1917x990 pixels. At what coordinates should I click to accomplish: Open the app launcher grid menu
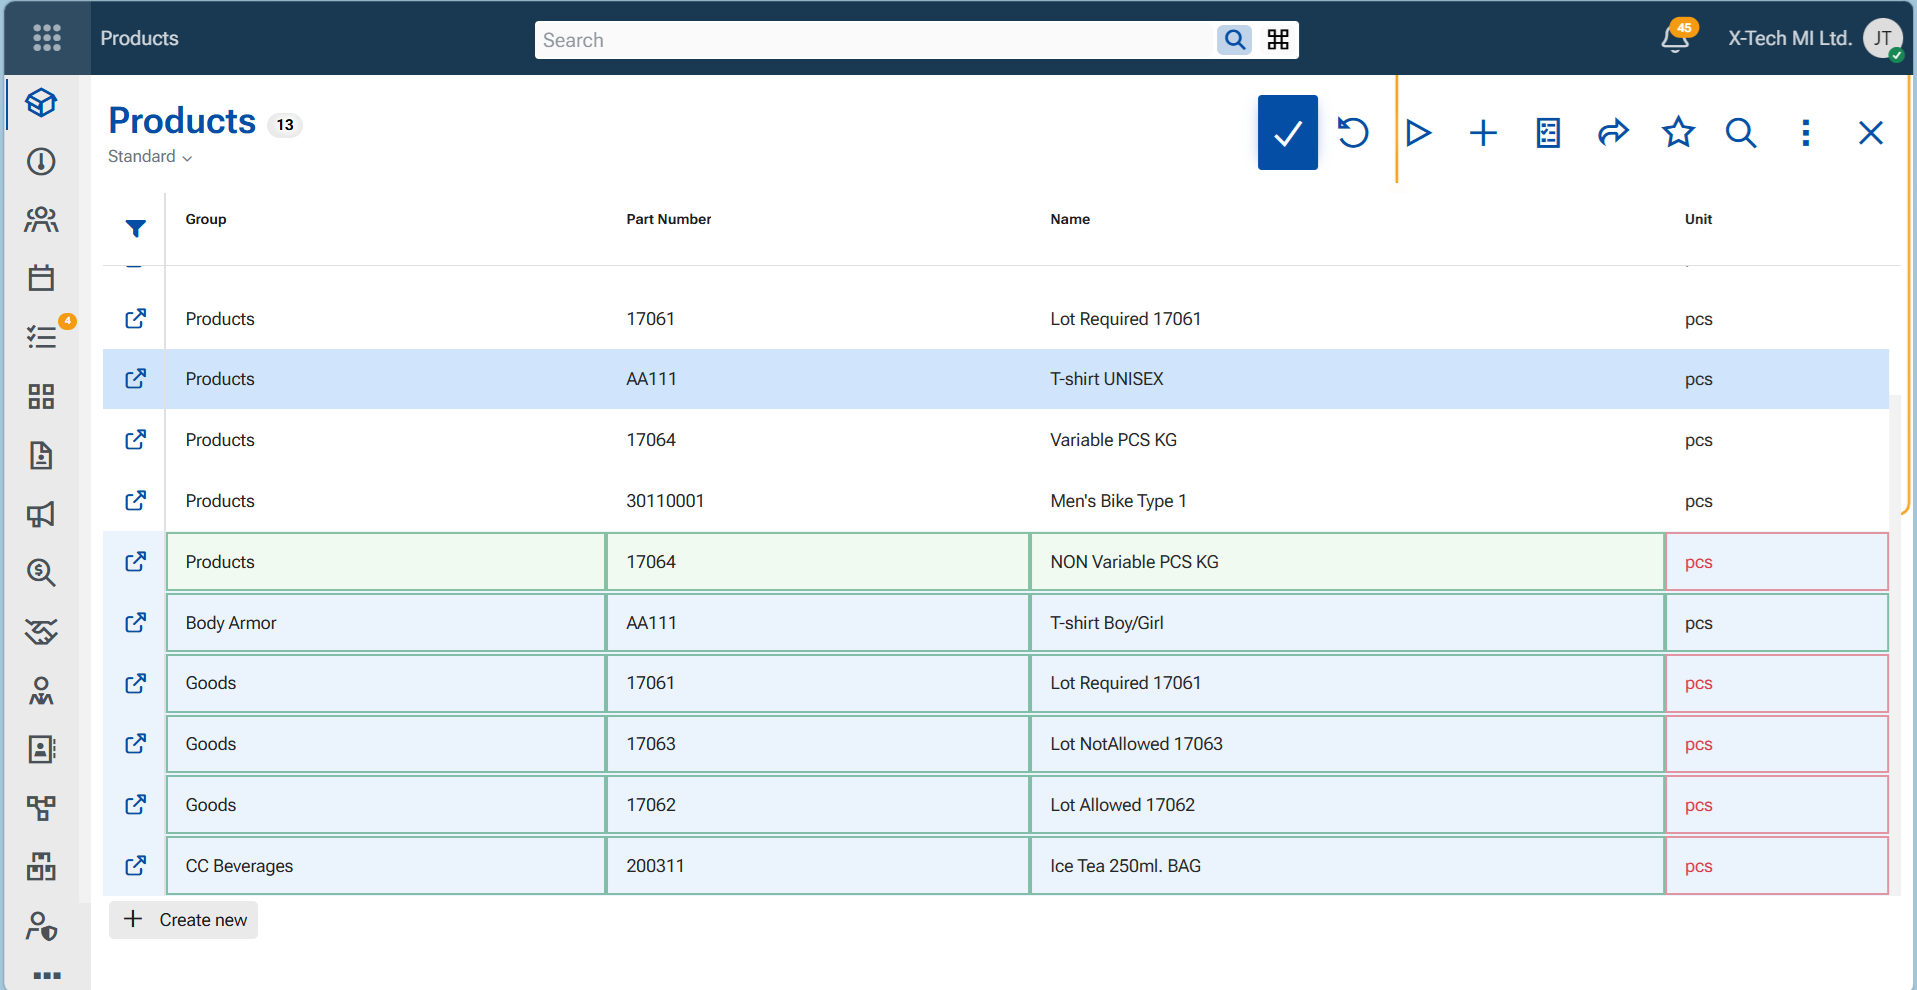coord(47,38)
